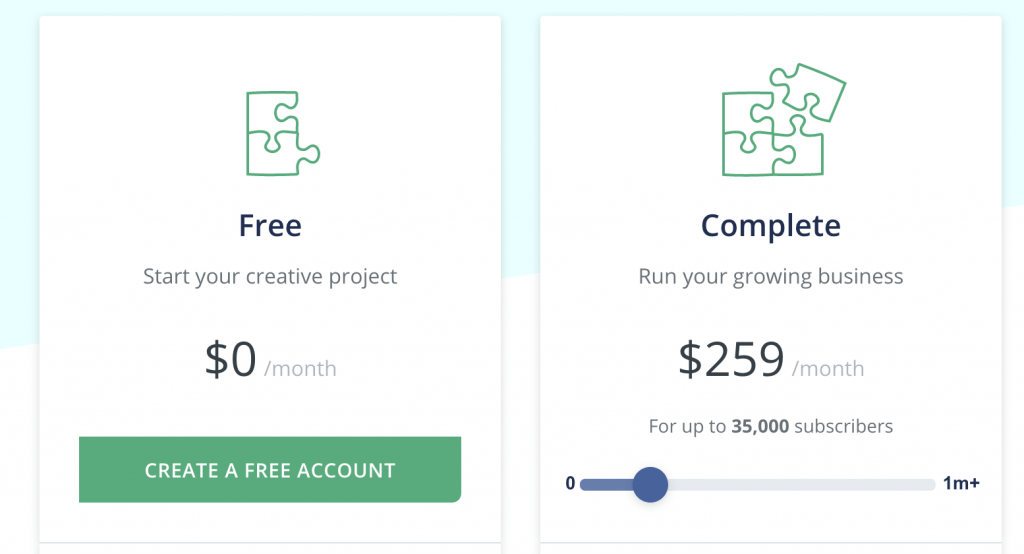Click the "1m+" maximum label beside the slider
Image resolution: width=1024 pixels, height=554 pixels.
pyautogui.click(x=961, y=484)
